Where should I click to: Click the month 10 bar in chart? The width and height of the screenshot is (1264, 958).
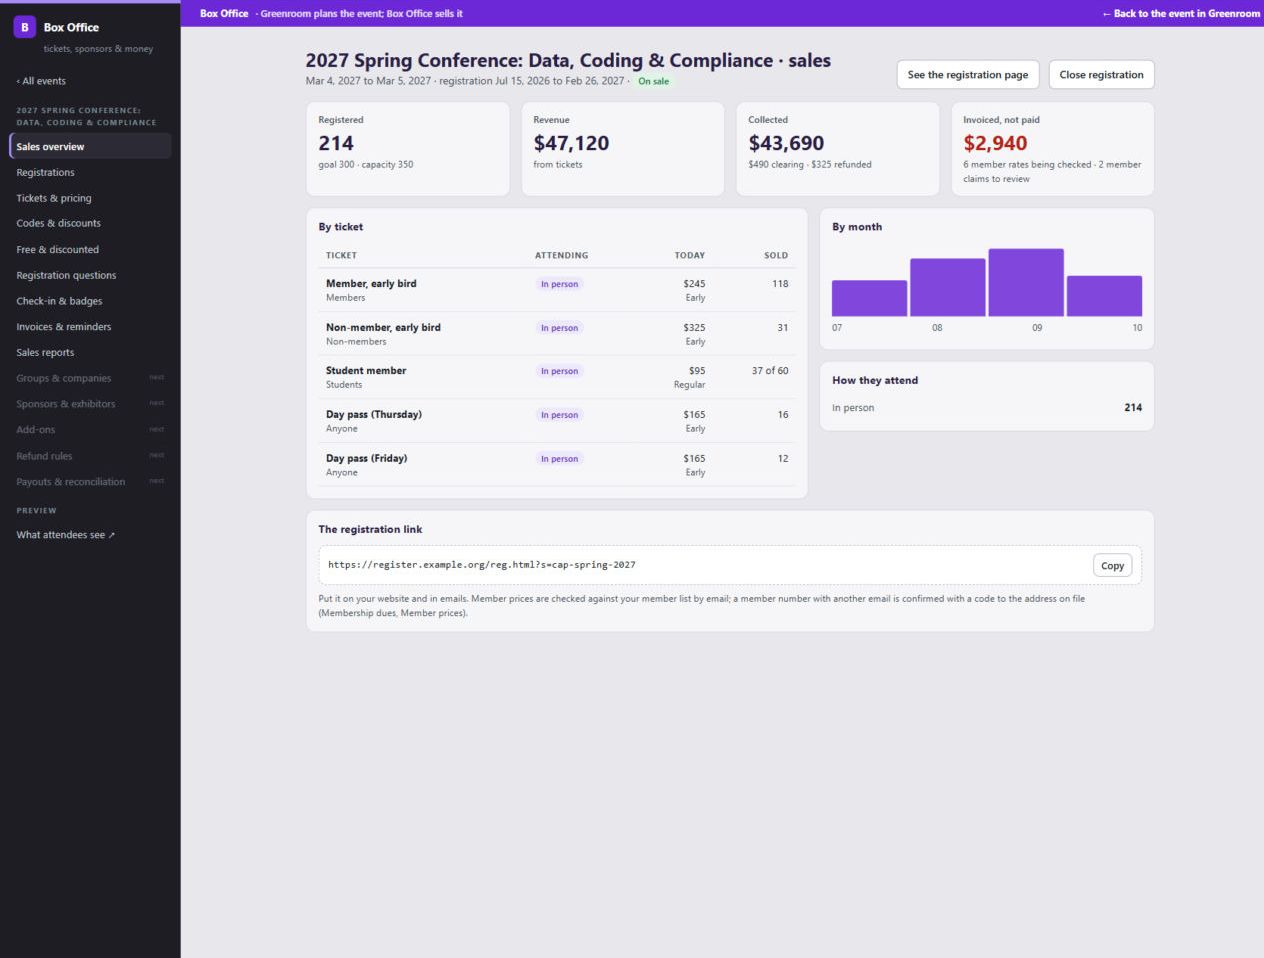(1104, 296)
